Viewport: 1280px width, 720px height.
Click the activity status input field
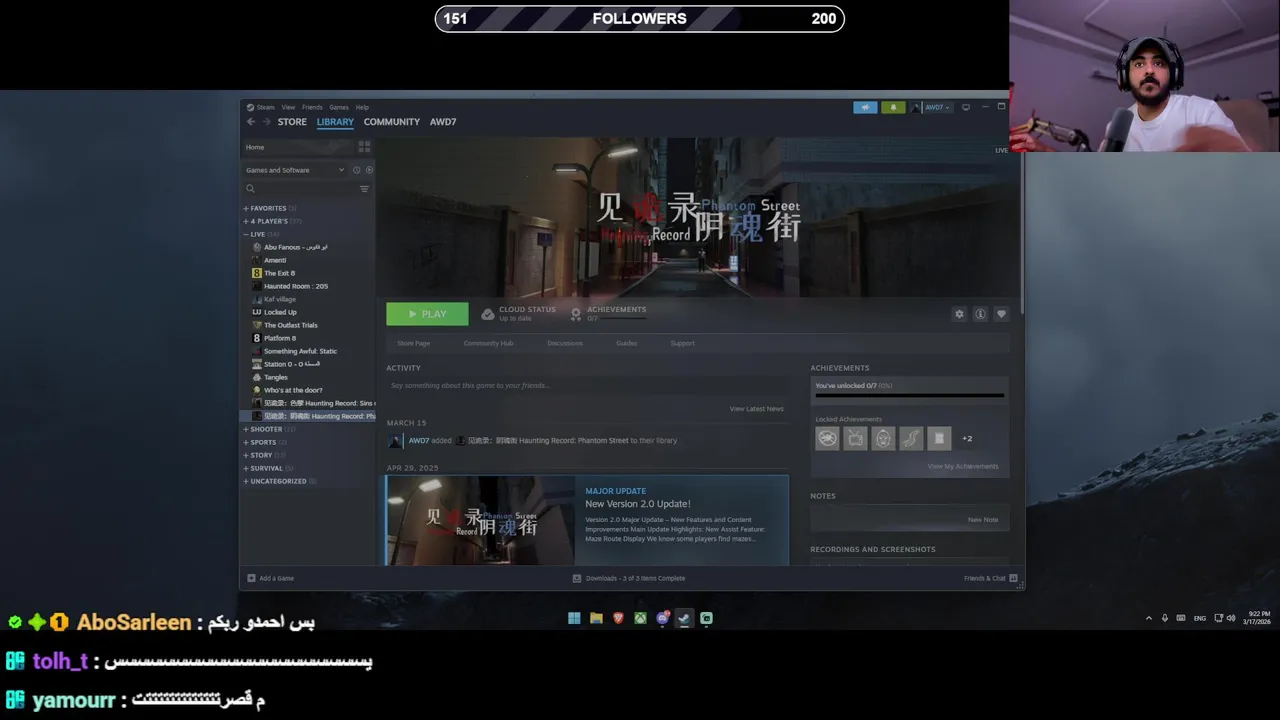(x=588, y=386)
